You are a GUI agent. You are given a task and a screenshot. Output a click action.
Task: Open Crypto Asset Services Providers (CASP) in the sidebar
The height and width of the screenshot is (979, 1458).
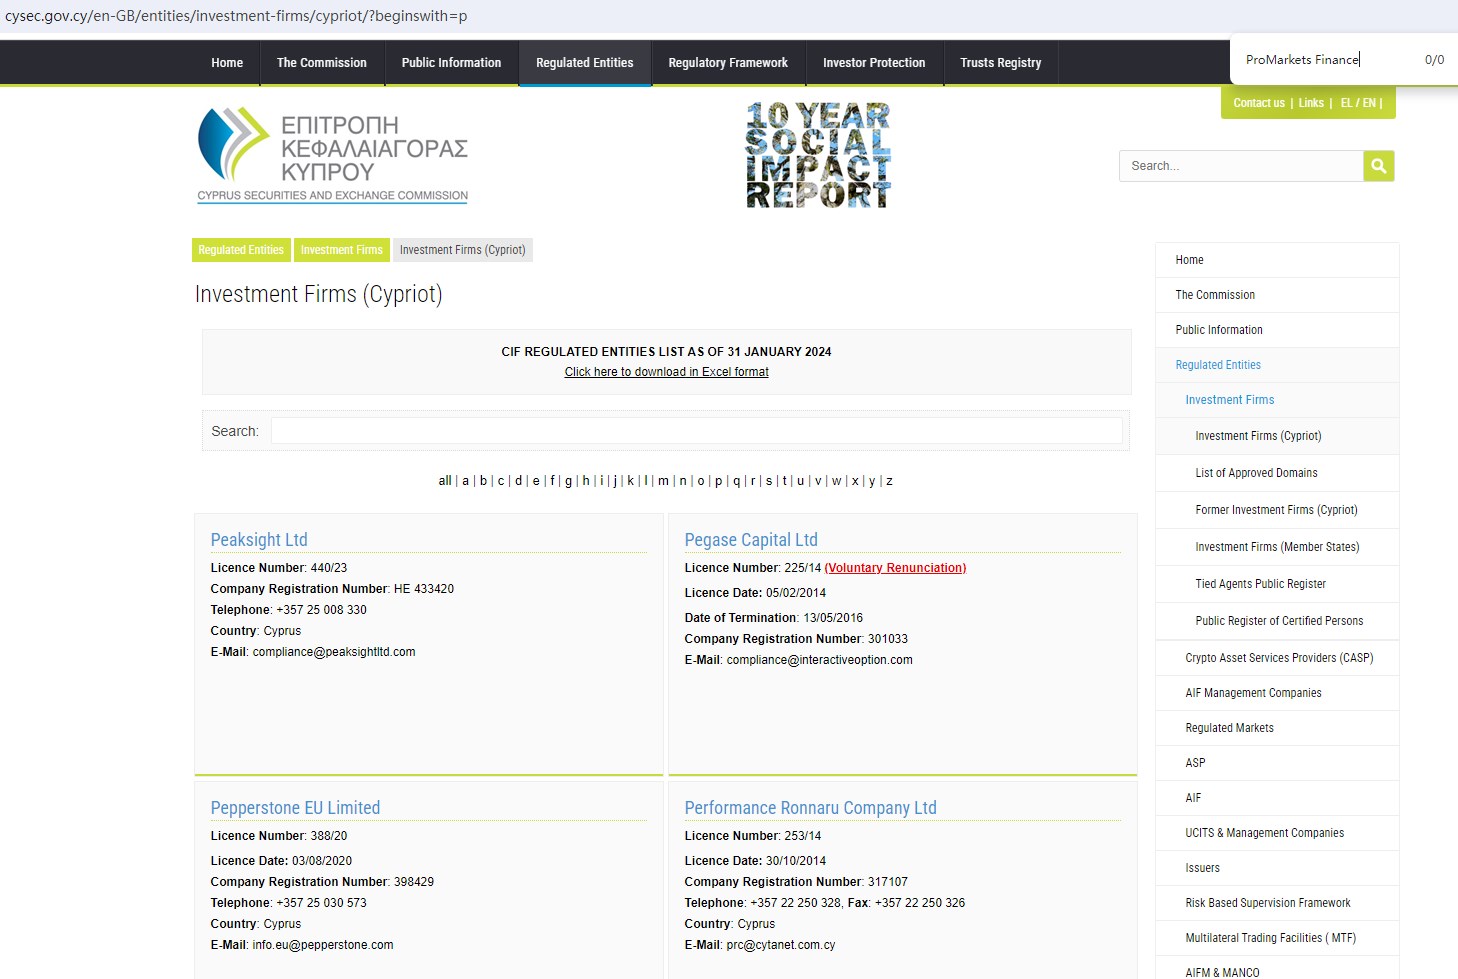pos(1279,658)
